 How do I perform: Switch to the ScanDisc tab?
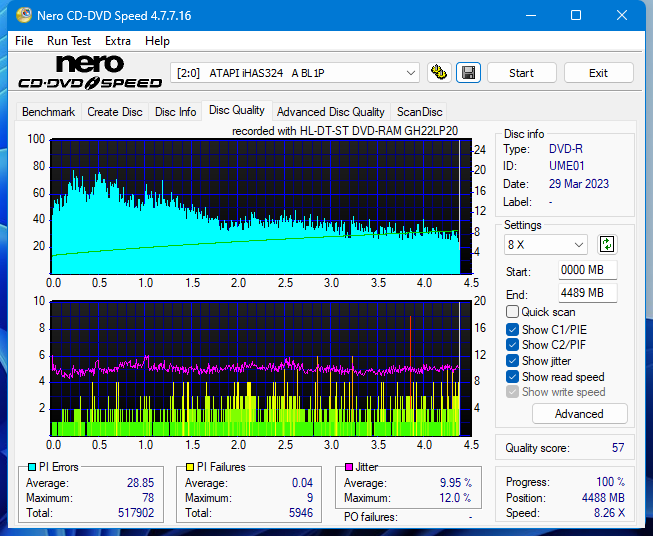point(419,112)
